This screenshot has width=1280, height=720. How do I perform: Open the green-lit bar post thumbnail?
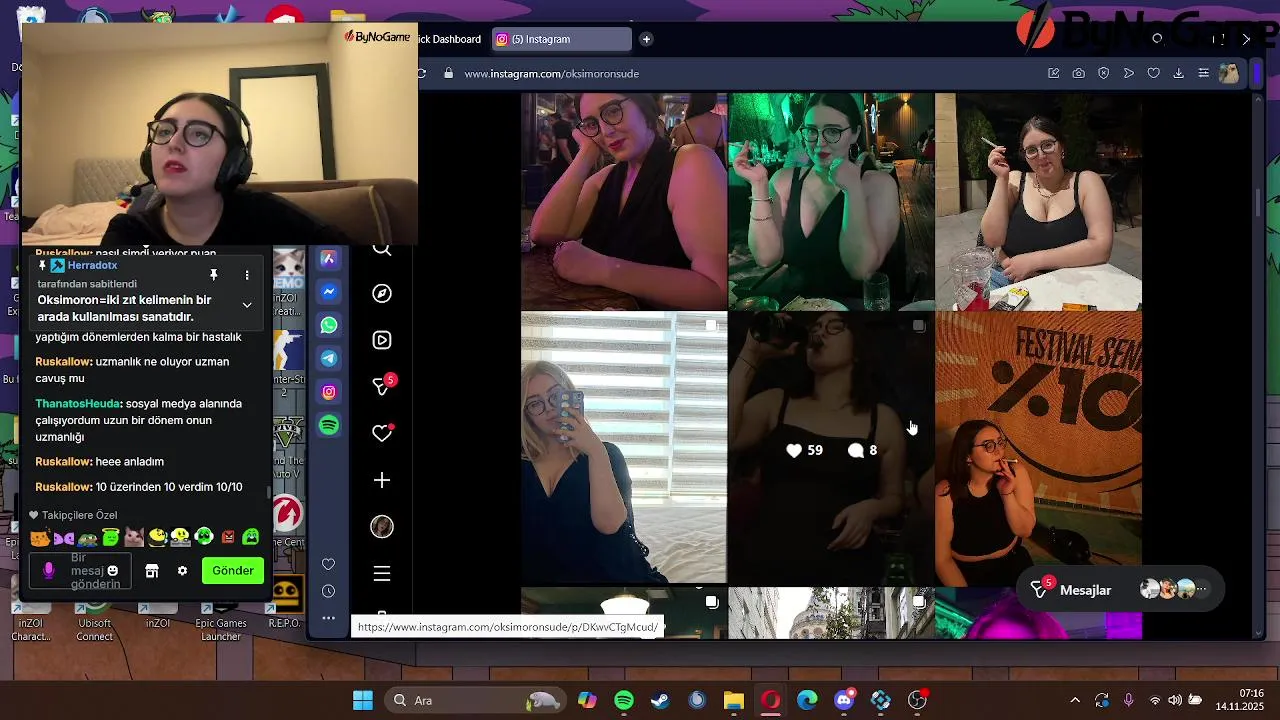click(x=831, y=202)
